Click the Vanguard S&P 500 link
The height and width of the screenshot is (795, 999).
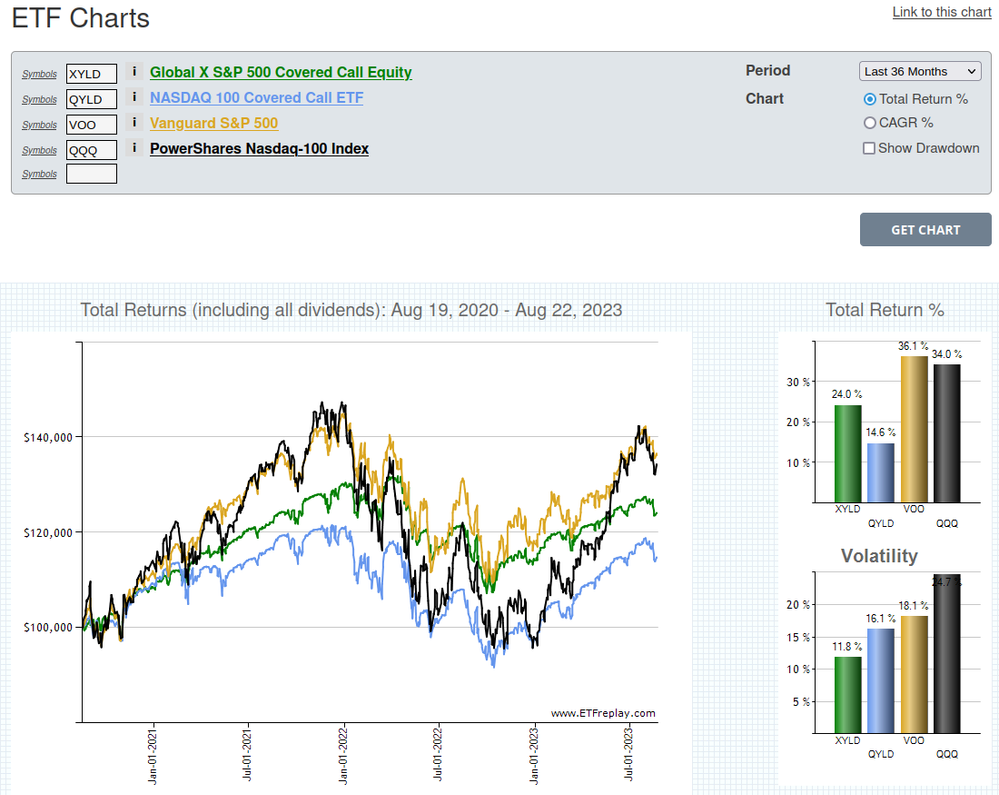point(214,123)
